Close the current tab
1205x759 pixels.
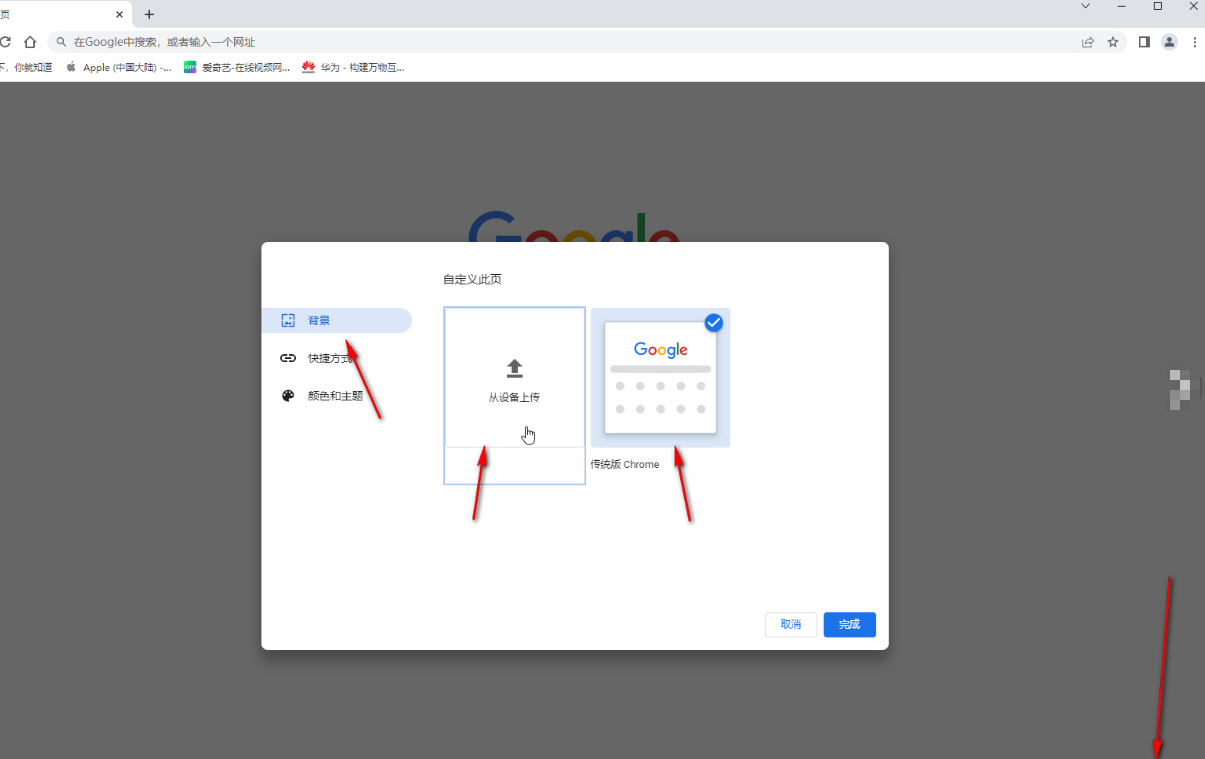120,14
